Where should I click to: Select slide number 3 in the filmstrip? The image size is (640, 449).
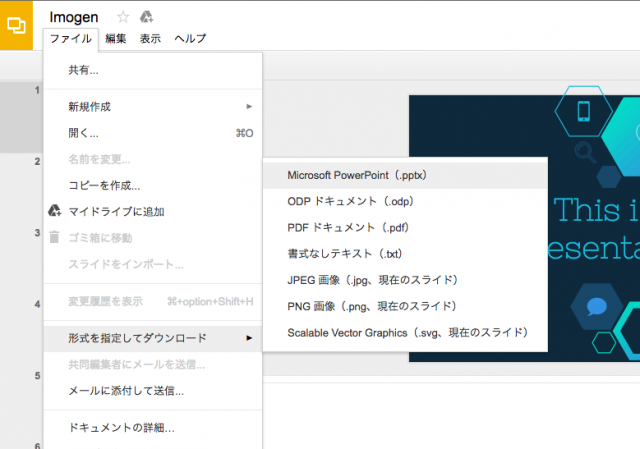[x=38, y=233]
